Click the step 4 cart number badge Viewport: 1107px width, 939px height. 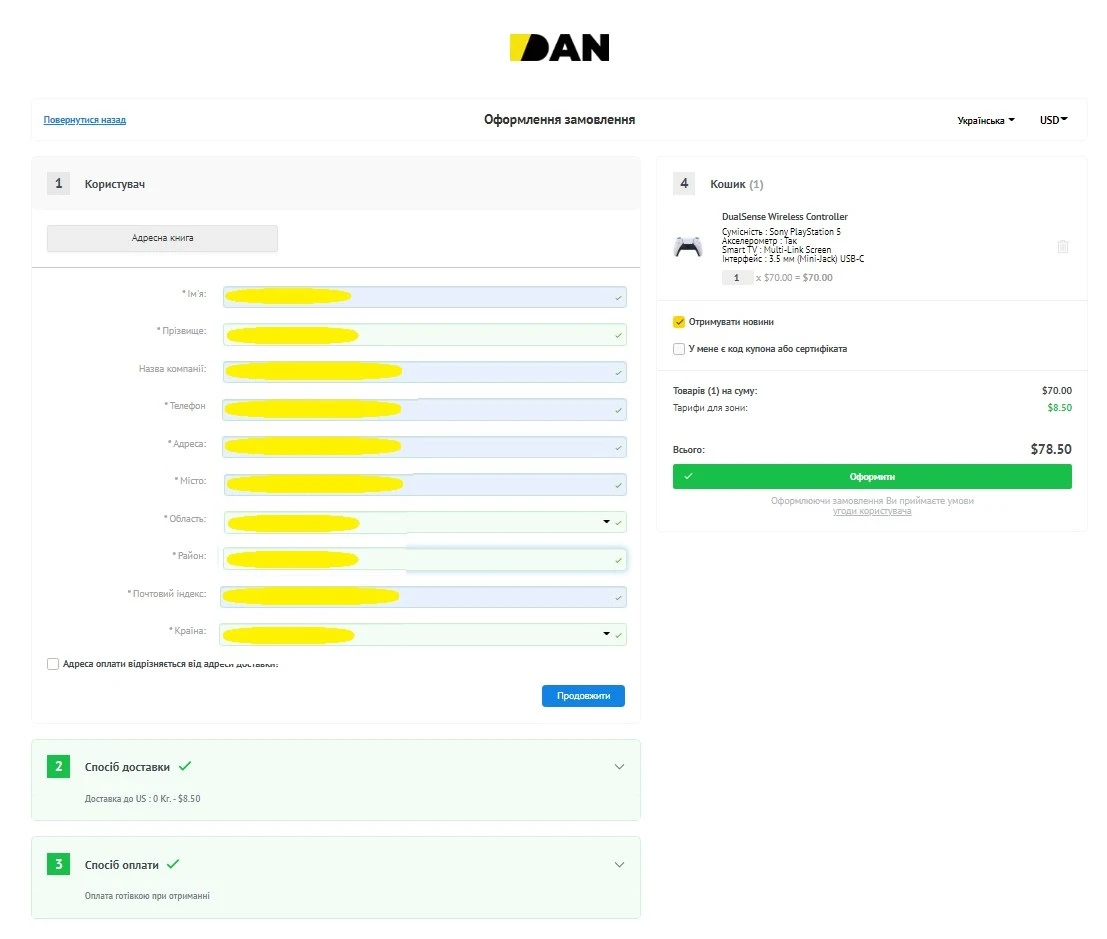pyautogui.click(x=684, y=184)
